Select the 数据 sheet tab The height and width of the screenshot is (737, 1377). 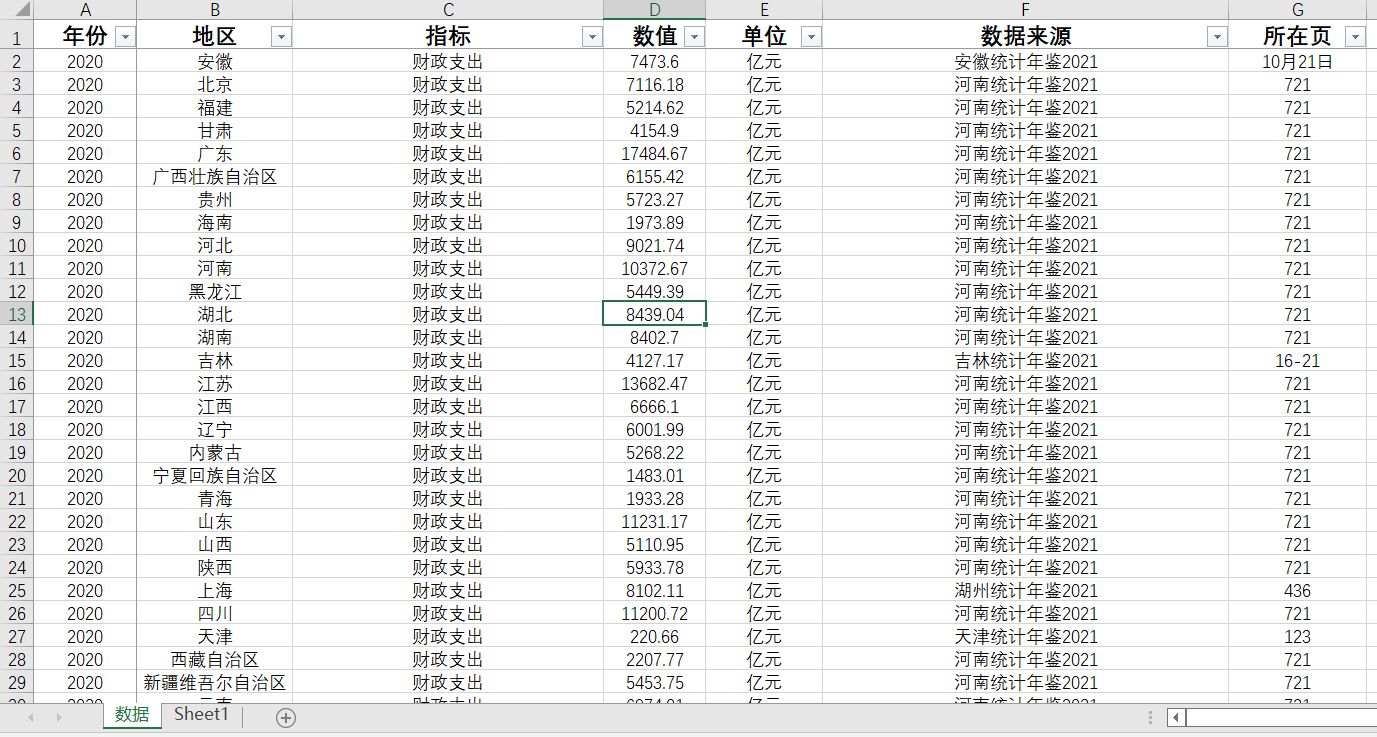132,715
